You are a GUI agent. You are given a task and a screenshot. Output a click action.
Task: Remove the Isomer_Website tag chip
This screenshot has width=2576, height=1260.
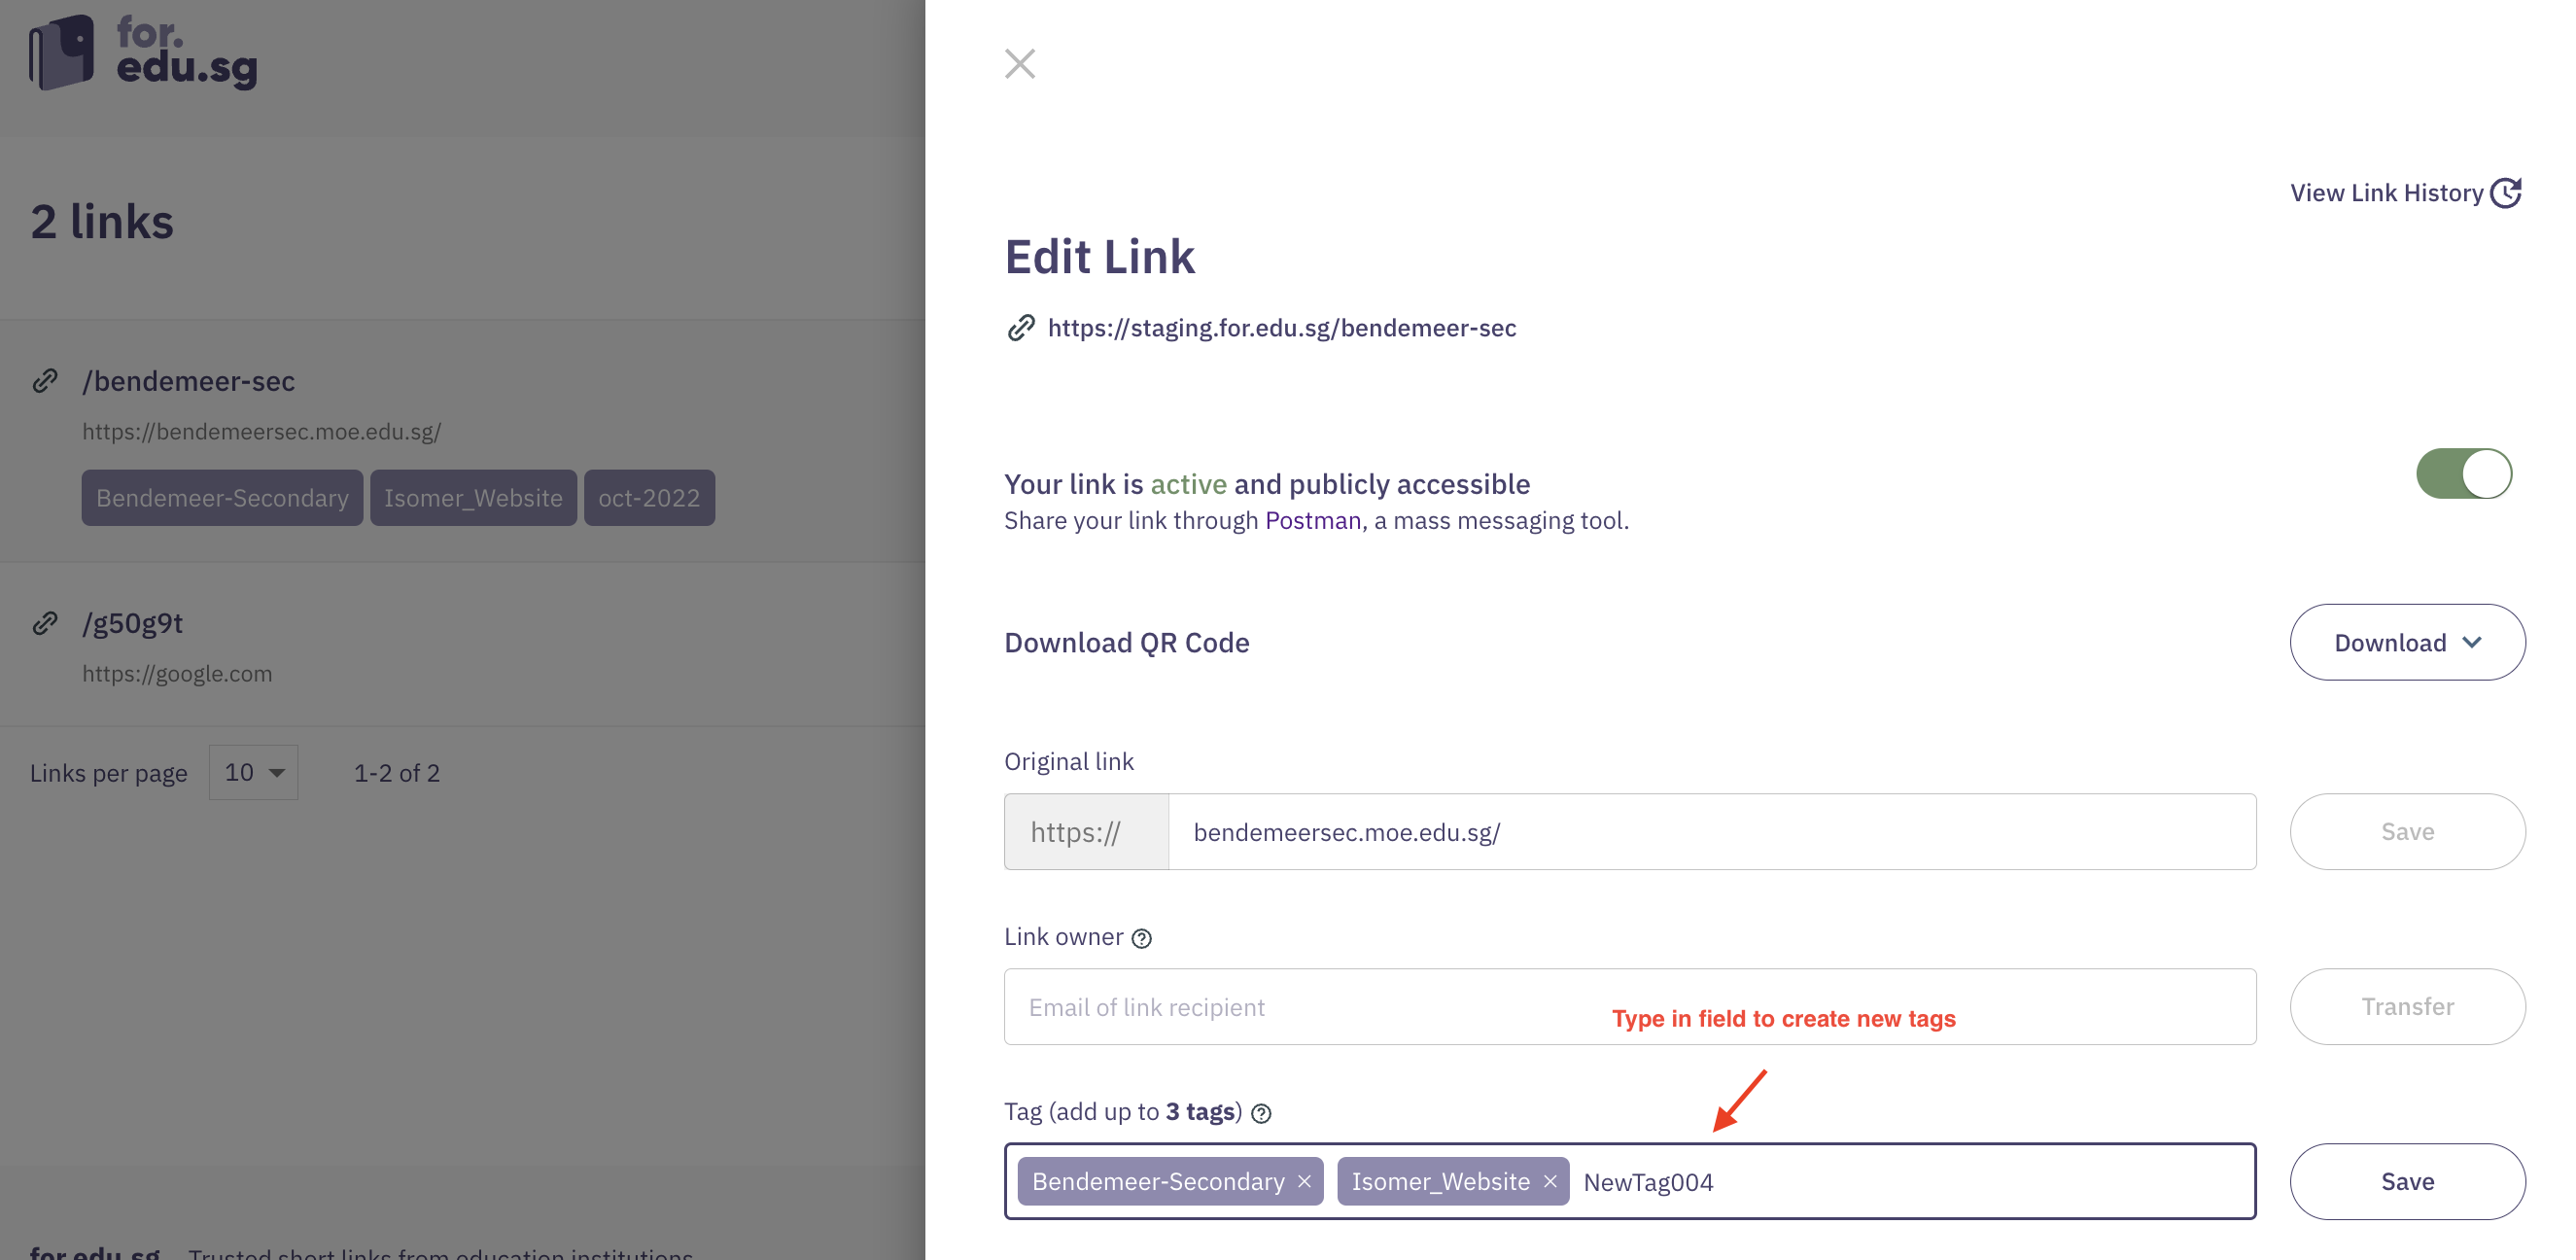[x=1549, y=1181]
